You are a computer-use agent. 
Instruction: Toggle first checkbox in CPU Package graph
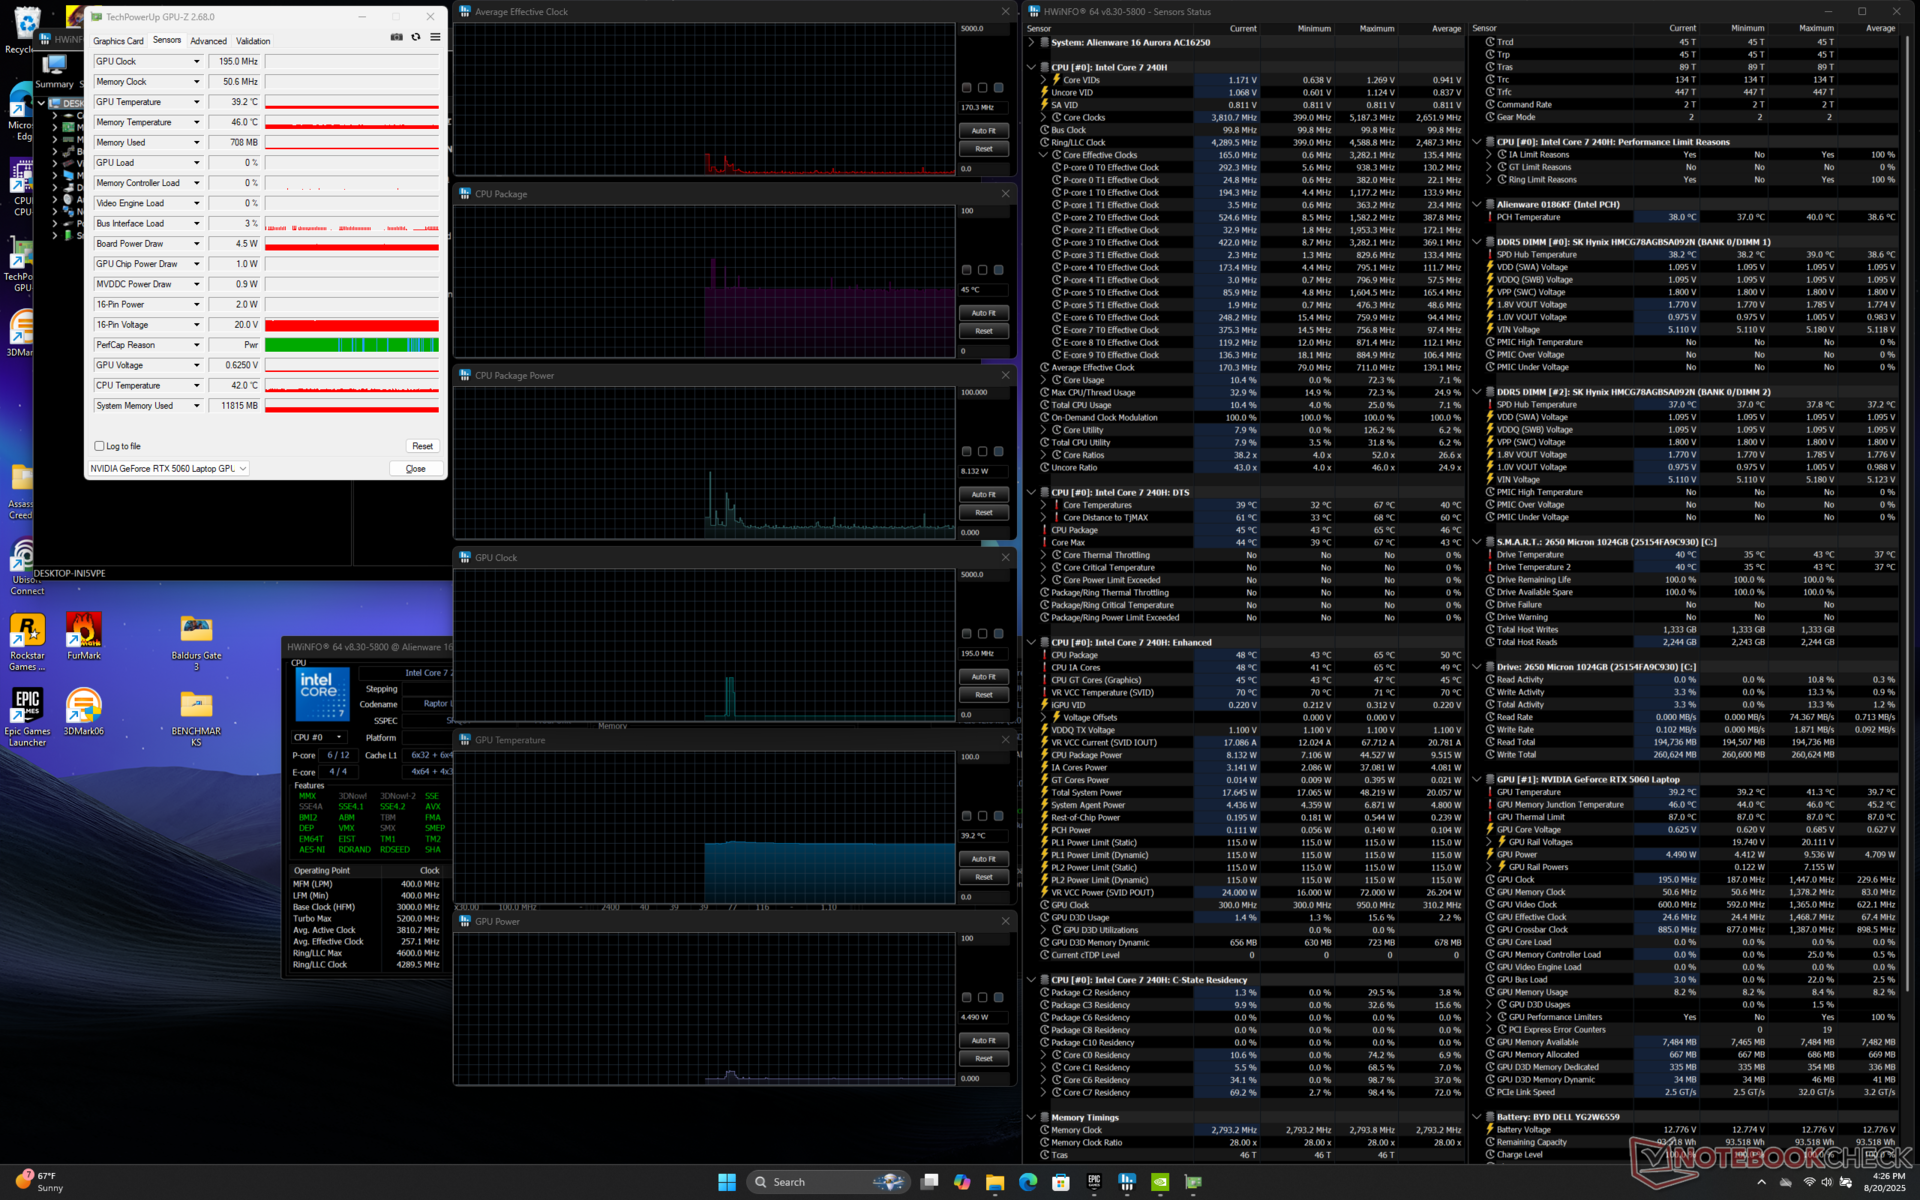[x=966, y=270]
